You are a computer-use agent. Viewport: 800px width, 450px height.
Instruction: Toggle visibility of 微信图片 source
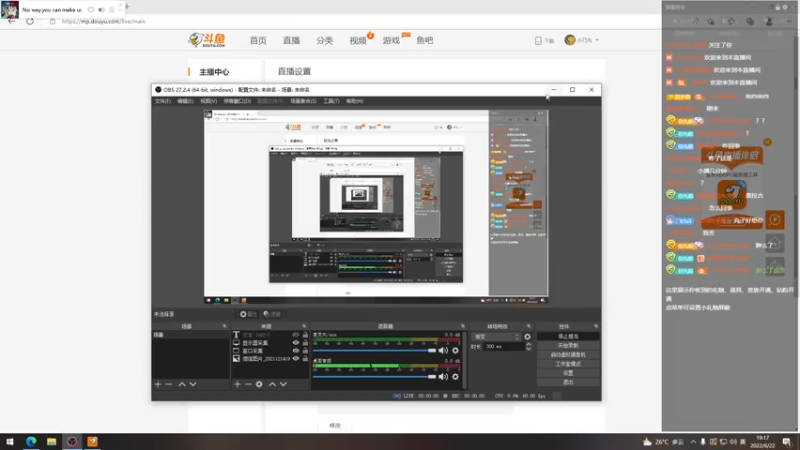click(295, 359)
